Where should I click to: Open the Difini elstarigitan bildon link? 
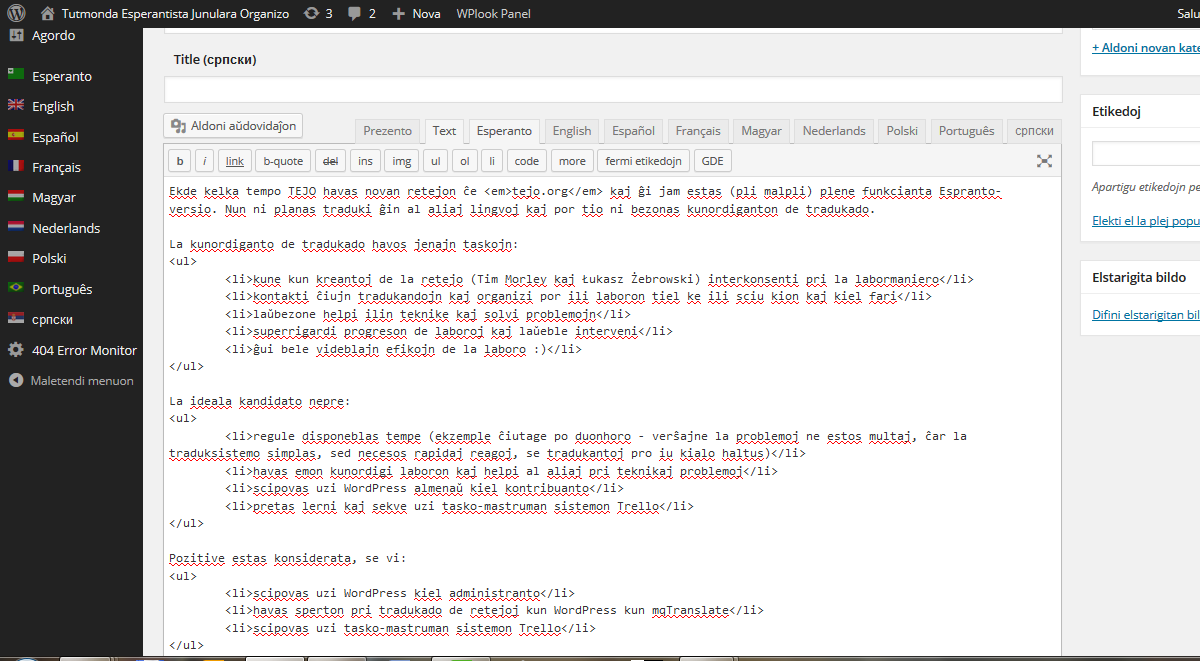(x=1146, y=315)
